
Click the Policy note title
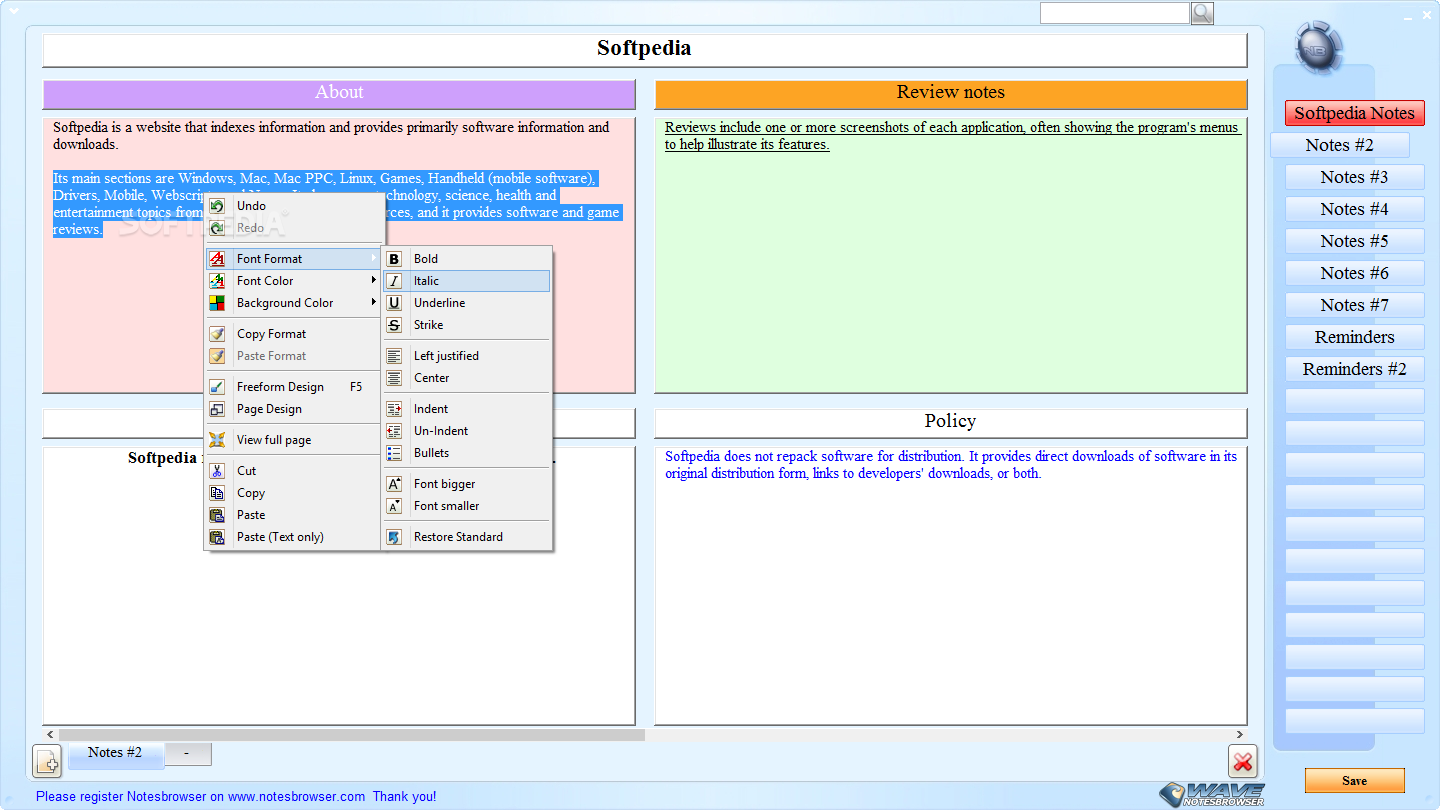950,422
